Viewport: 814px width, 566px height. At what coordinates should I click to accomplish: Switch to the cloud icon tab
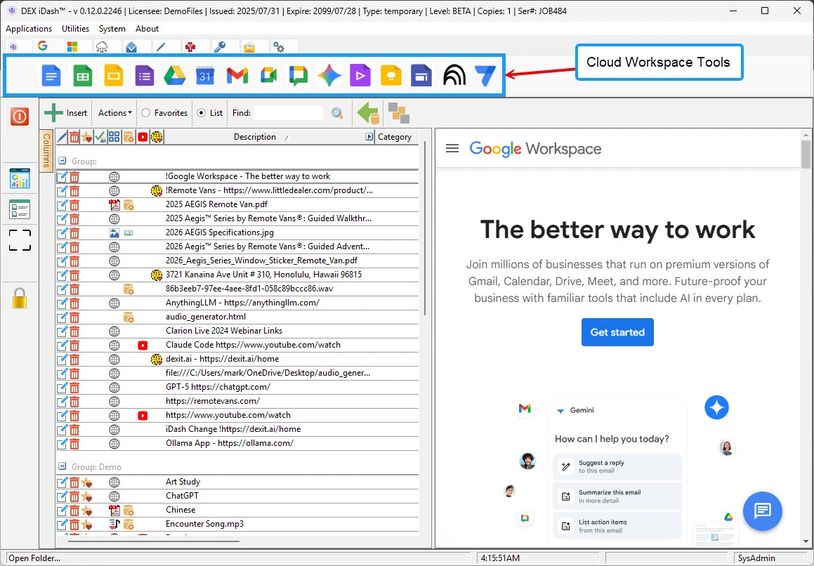point(102,47)
